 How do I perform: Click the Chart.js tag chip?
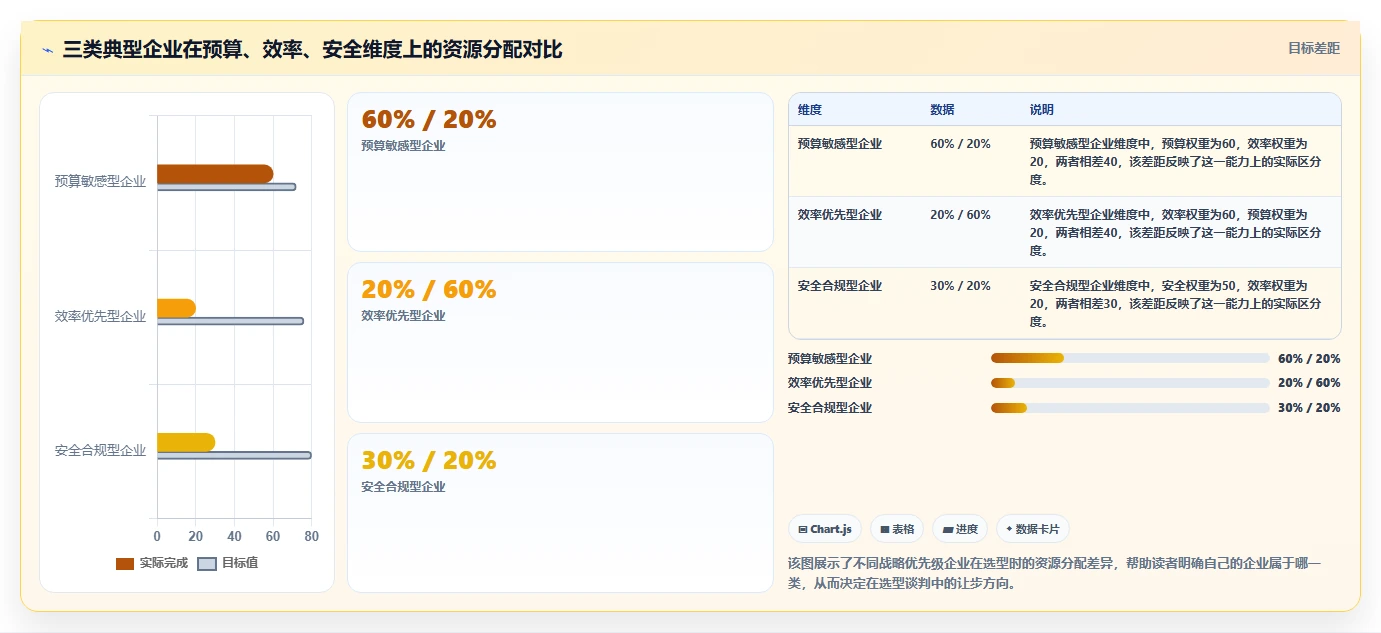click(x=825, y=529)
